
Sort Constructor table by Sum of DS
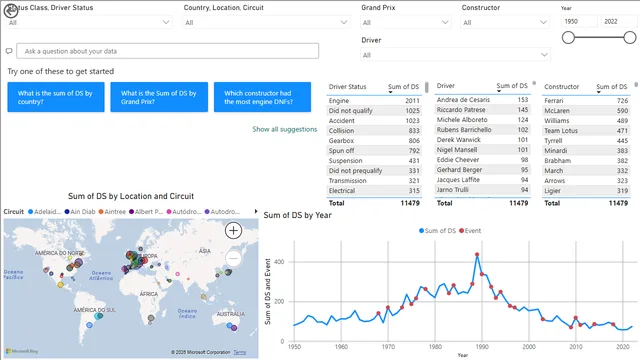point(611,87)
